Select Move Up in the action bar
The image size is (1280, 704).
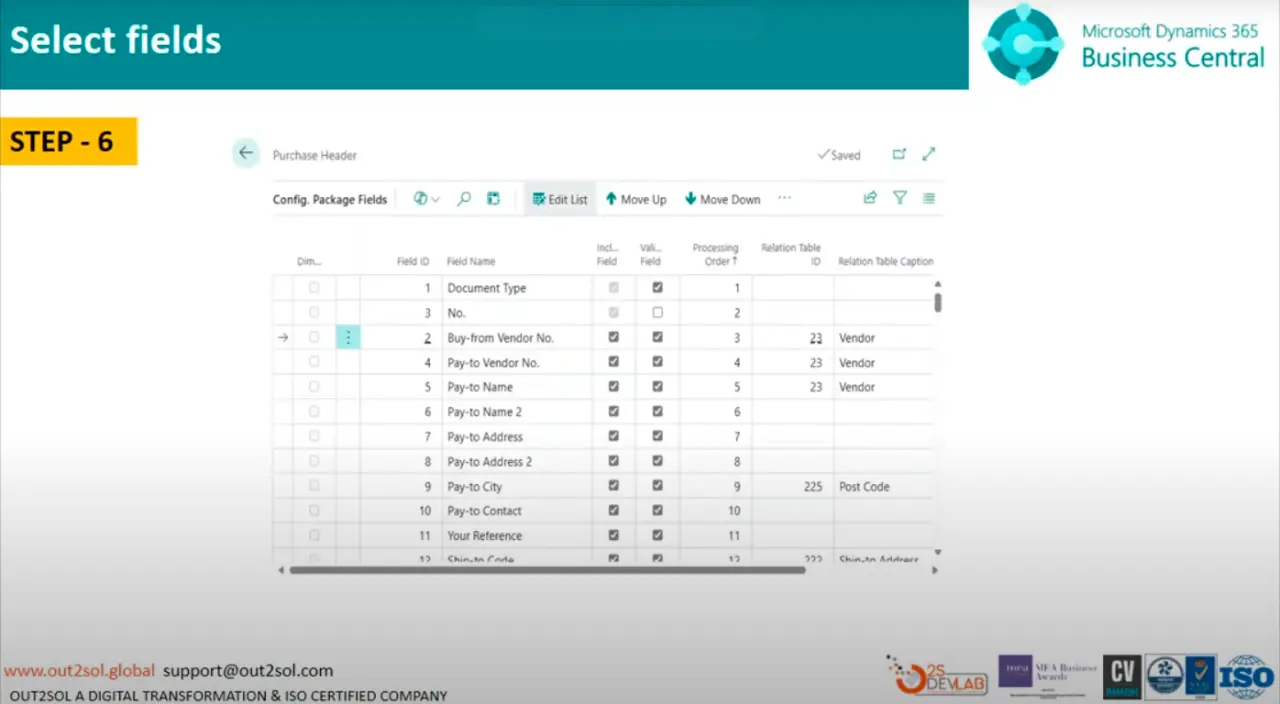636,199
